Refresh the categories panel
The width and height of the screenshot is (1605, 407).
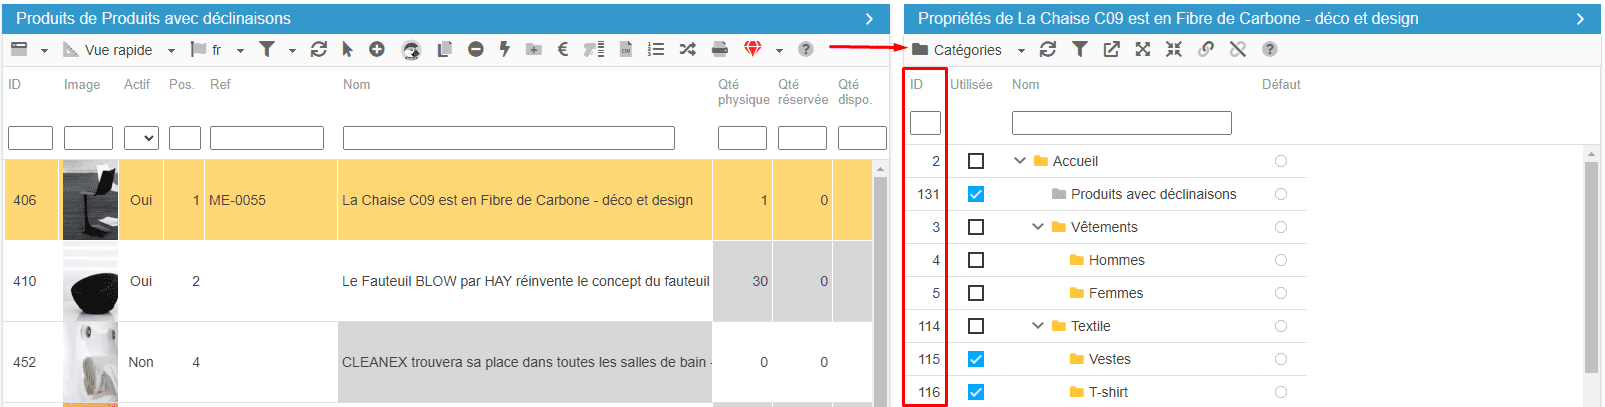pyautogui.click(x=1048, y=49)
